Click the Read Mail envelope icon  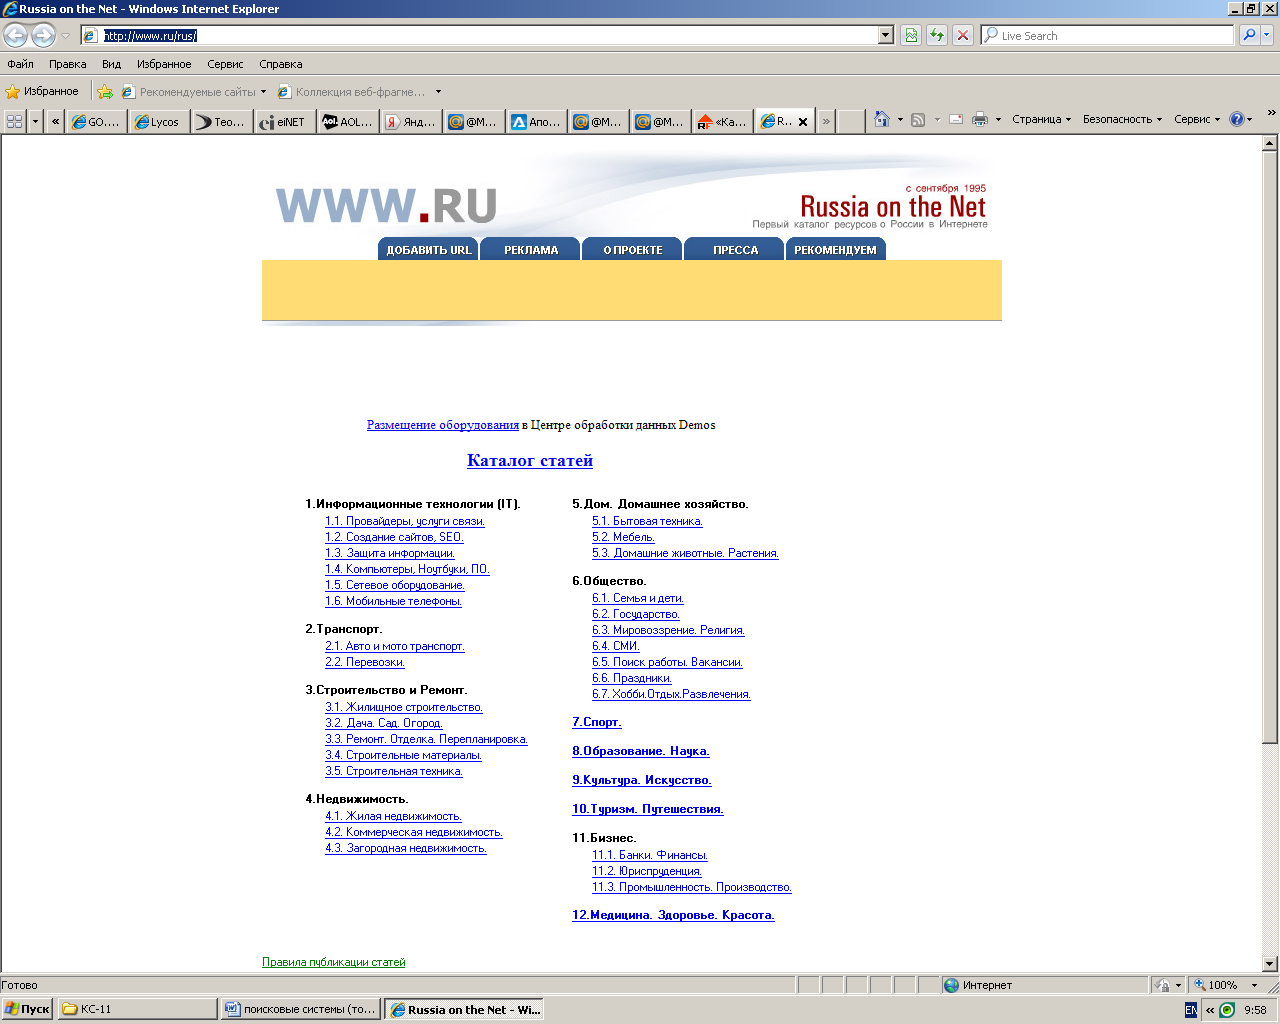[956, 119]
